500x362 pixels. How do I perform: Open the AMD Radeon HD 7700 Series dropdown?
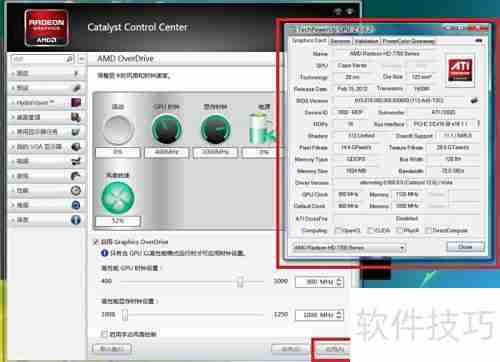(x=349, y=248)
